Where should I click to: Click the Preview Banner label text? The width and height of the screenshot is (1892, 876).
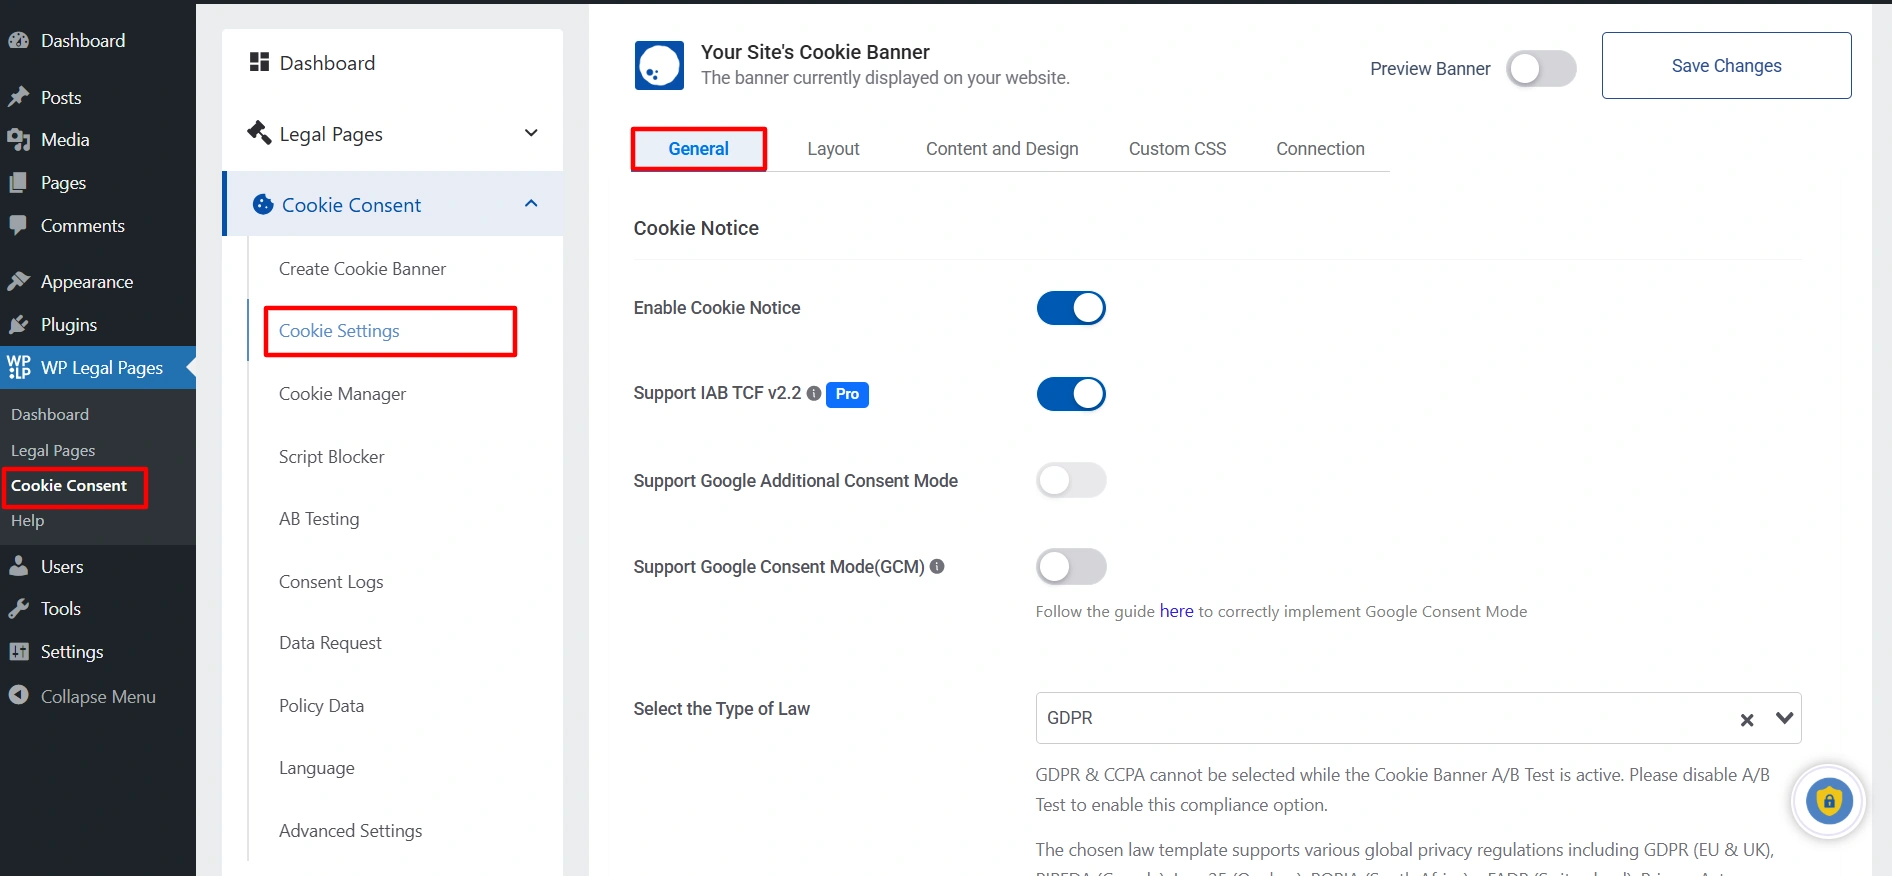(x=1430, y=69)
